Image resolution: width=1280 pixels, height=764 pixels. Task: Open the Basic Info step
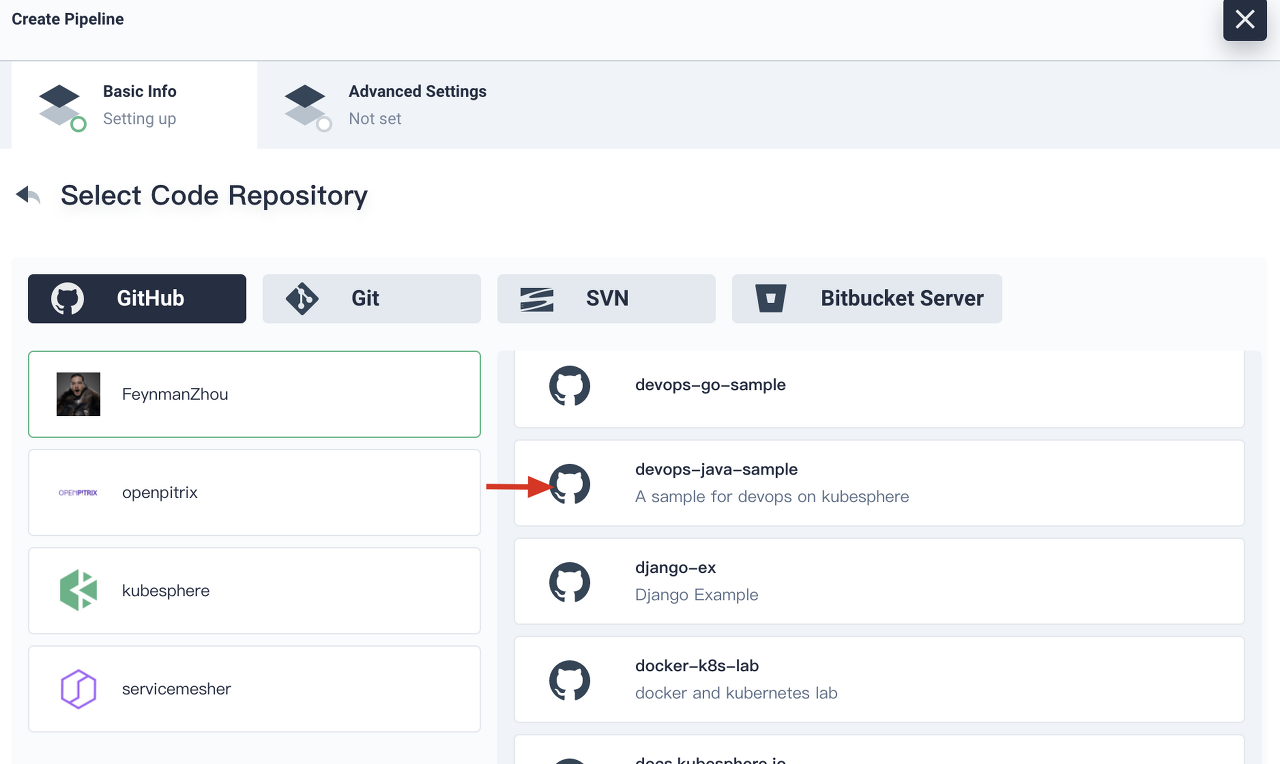[x=134, y=105]
